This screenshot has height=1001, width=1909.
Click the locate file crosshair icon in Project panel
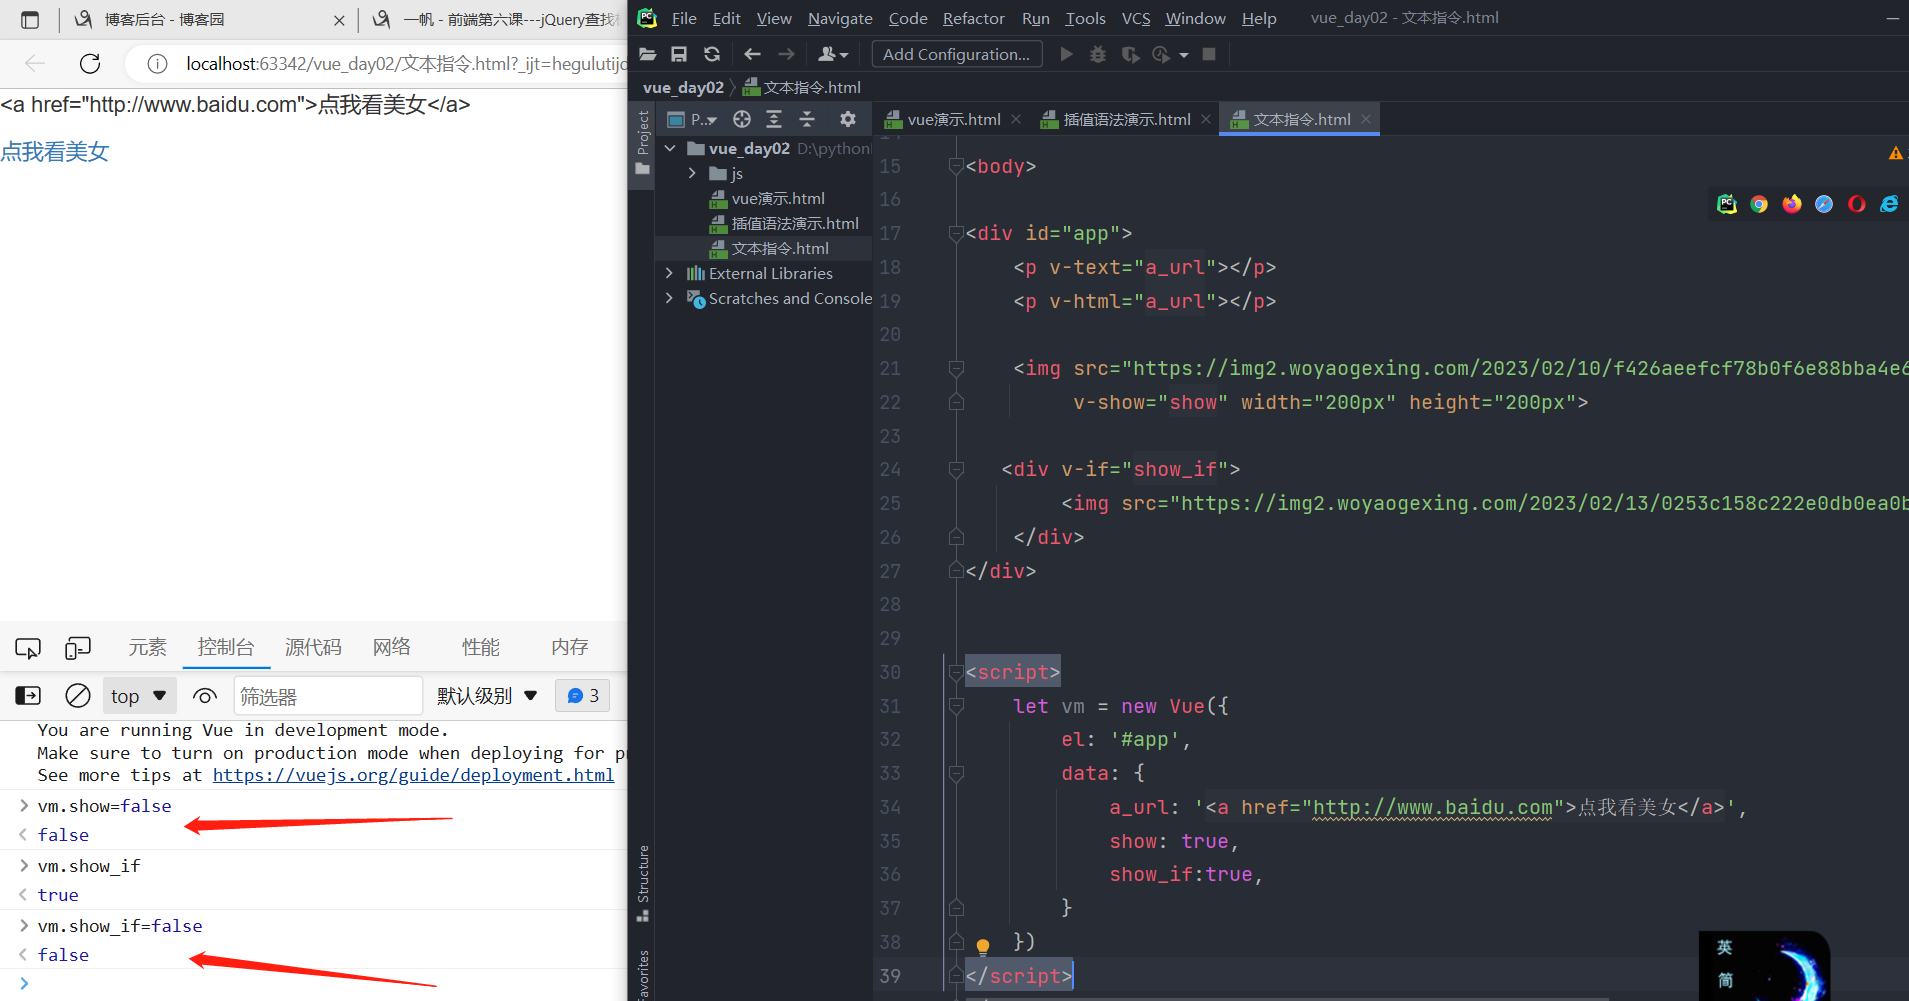741,119
